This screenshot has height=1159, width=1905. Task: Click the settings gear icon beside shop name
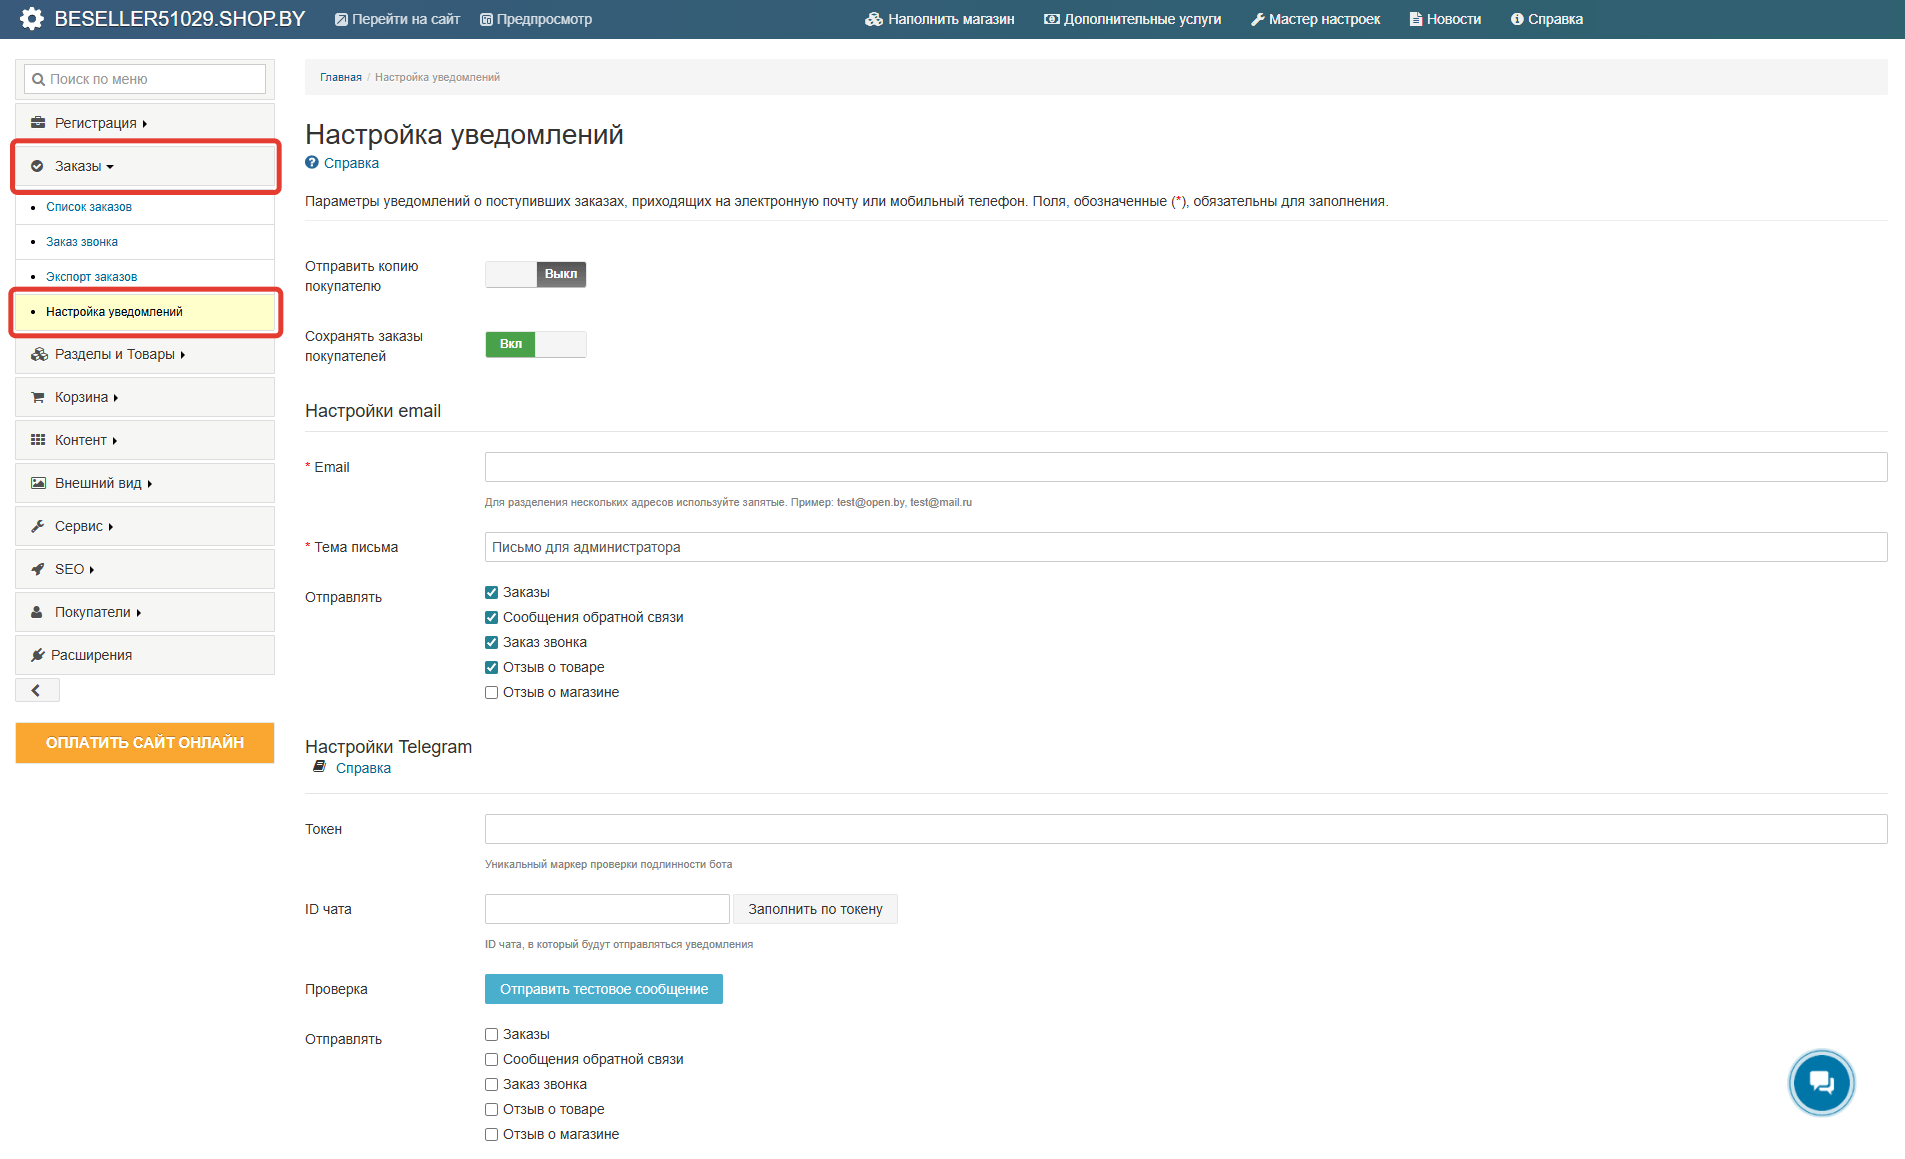tap(32, 19)
